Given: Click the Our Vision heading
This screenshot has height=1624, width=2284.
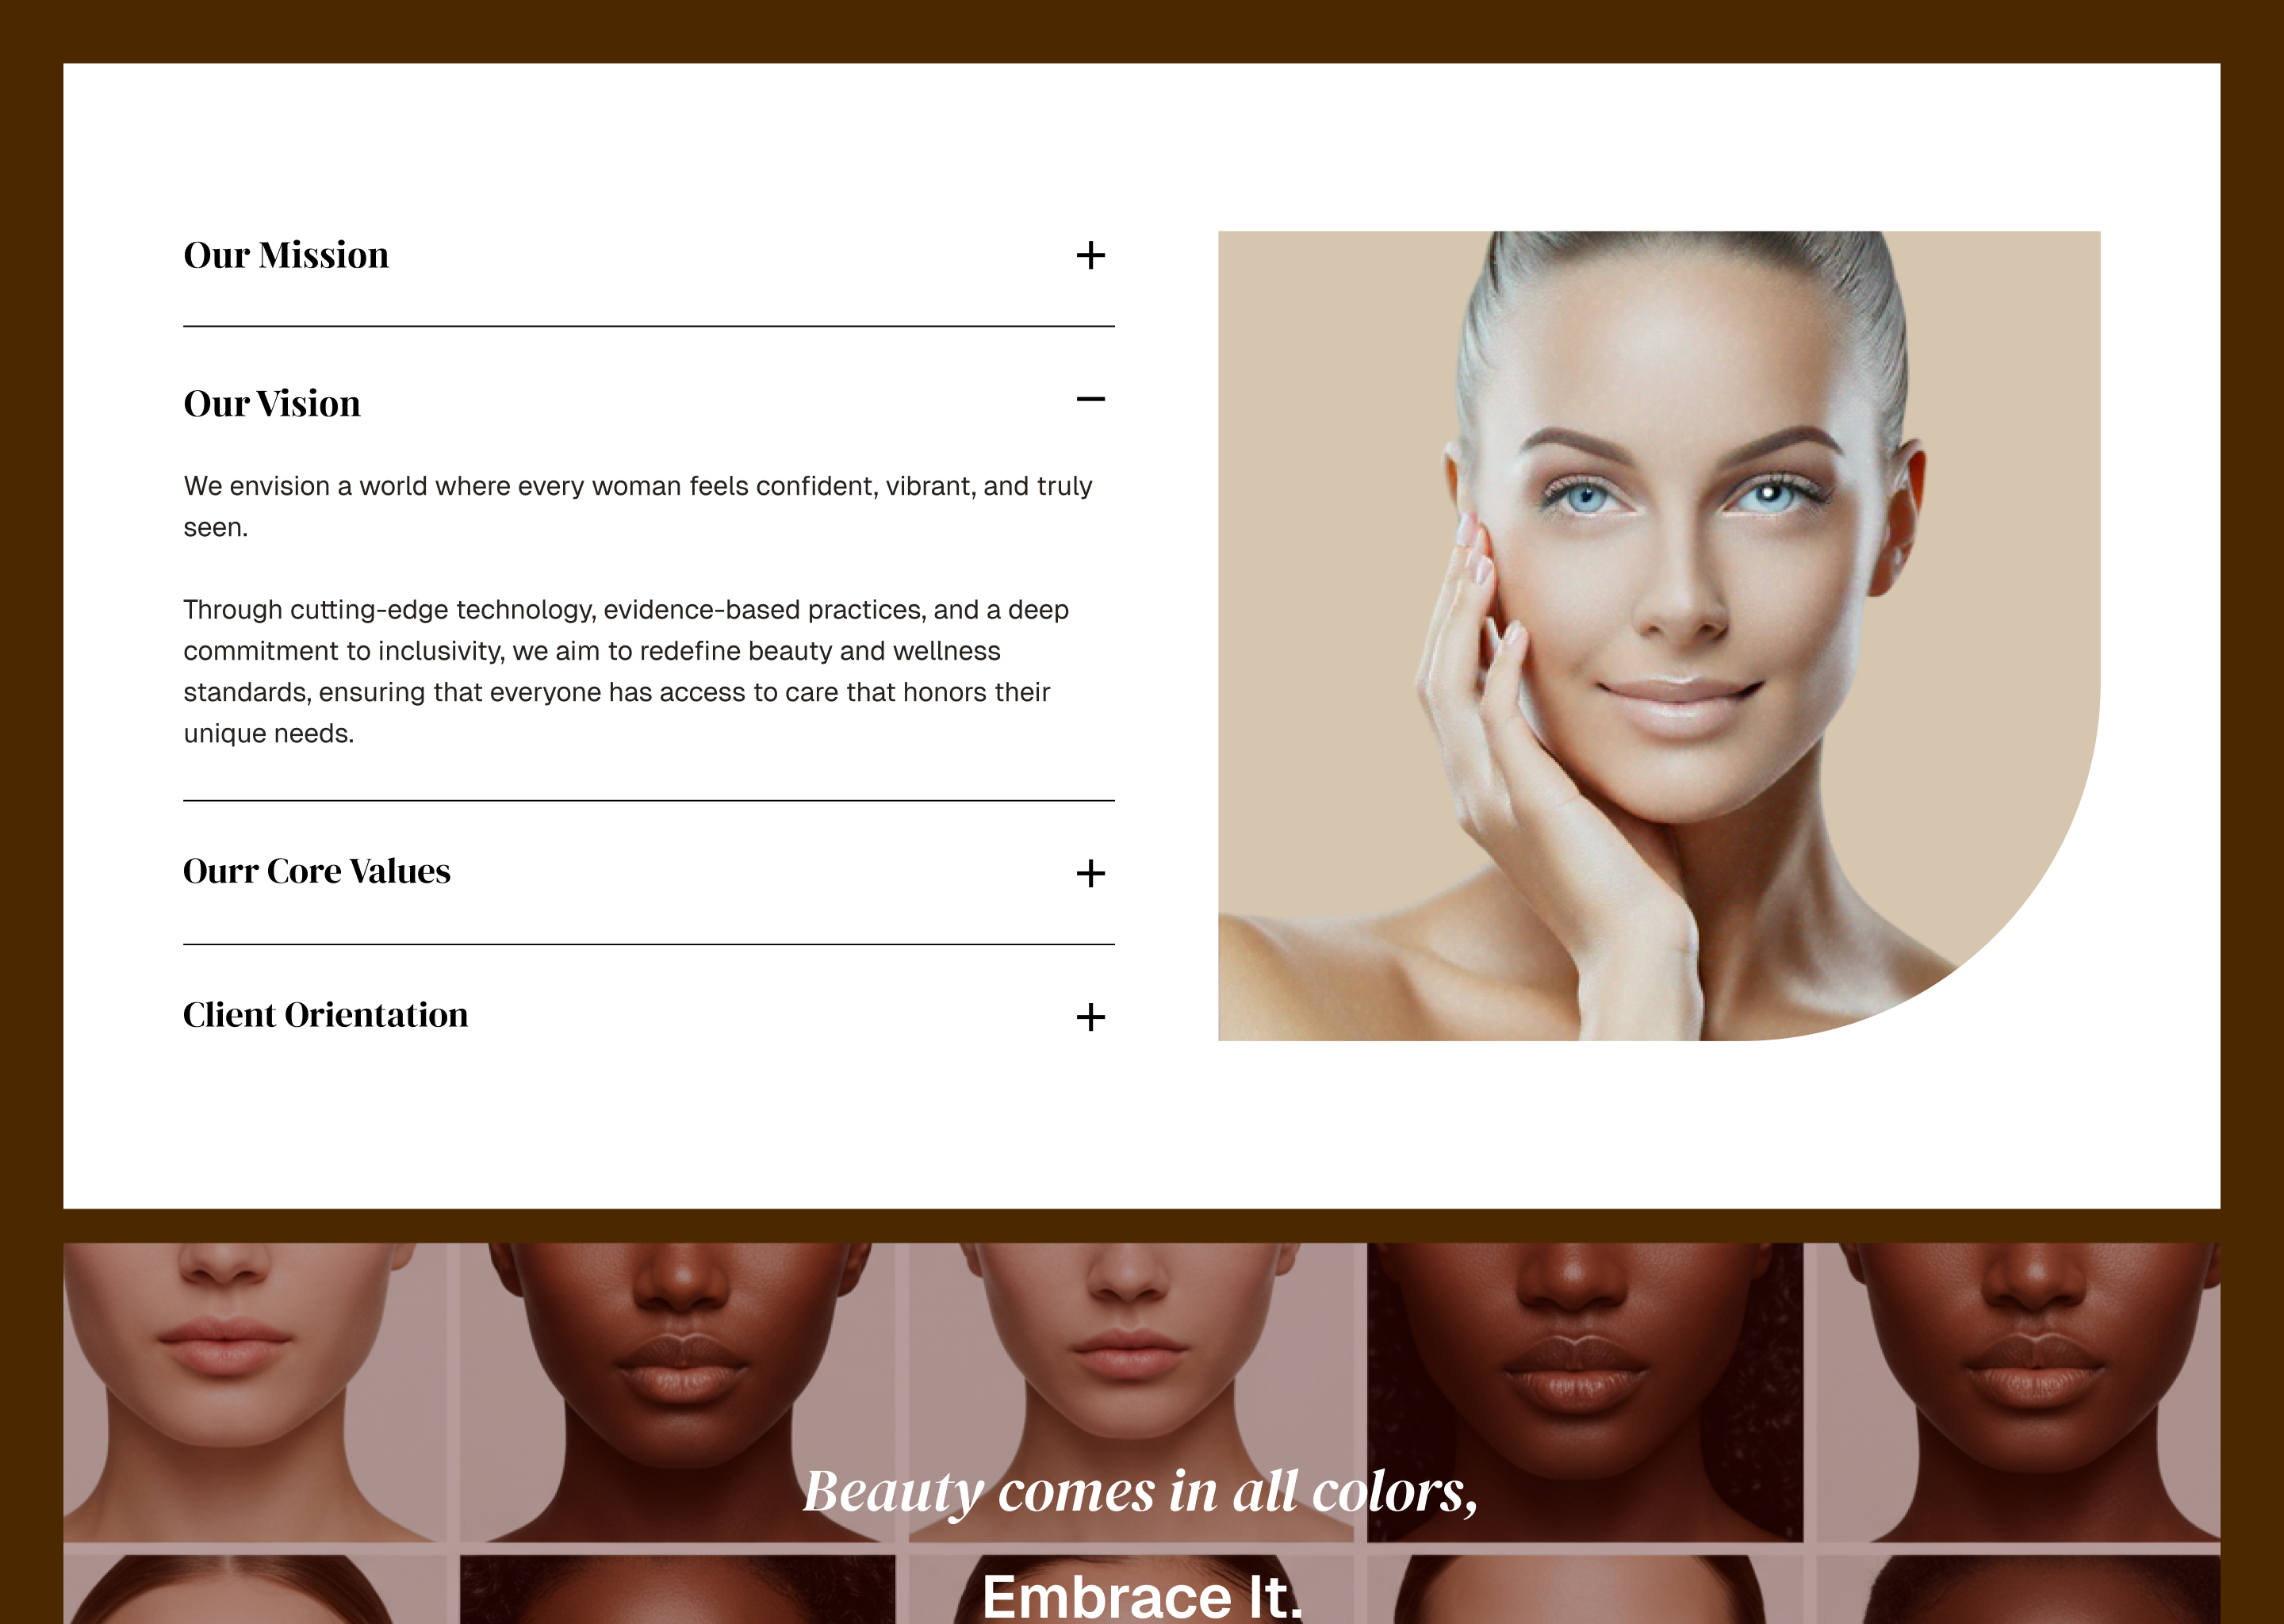Looking at the screenshot, I should [272, 403].
